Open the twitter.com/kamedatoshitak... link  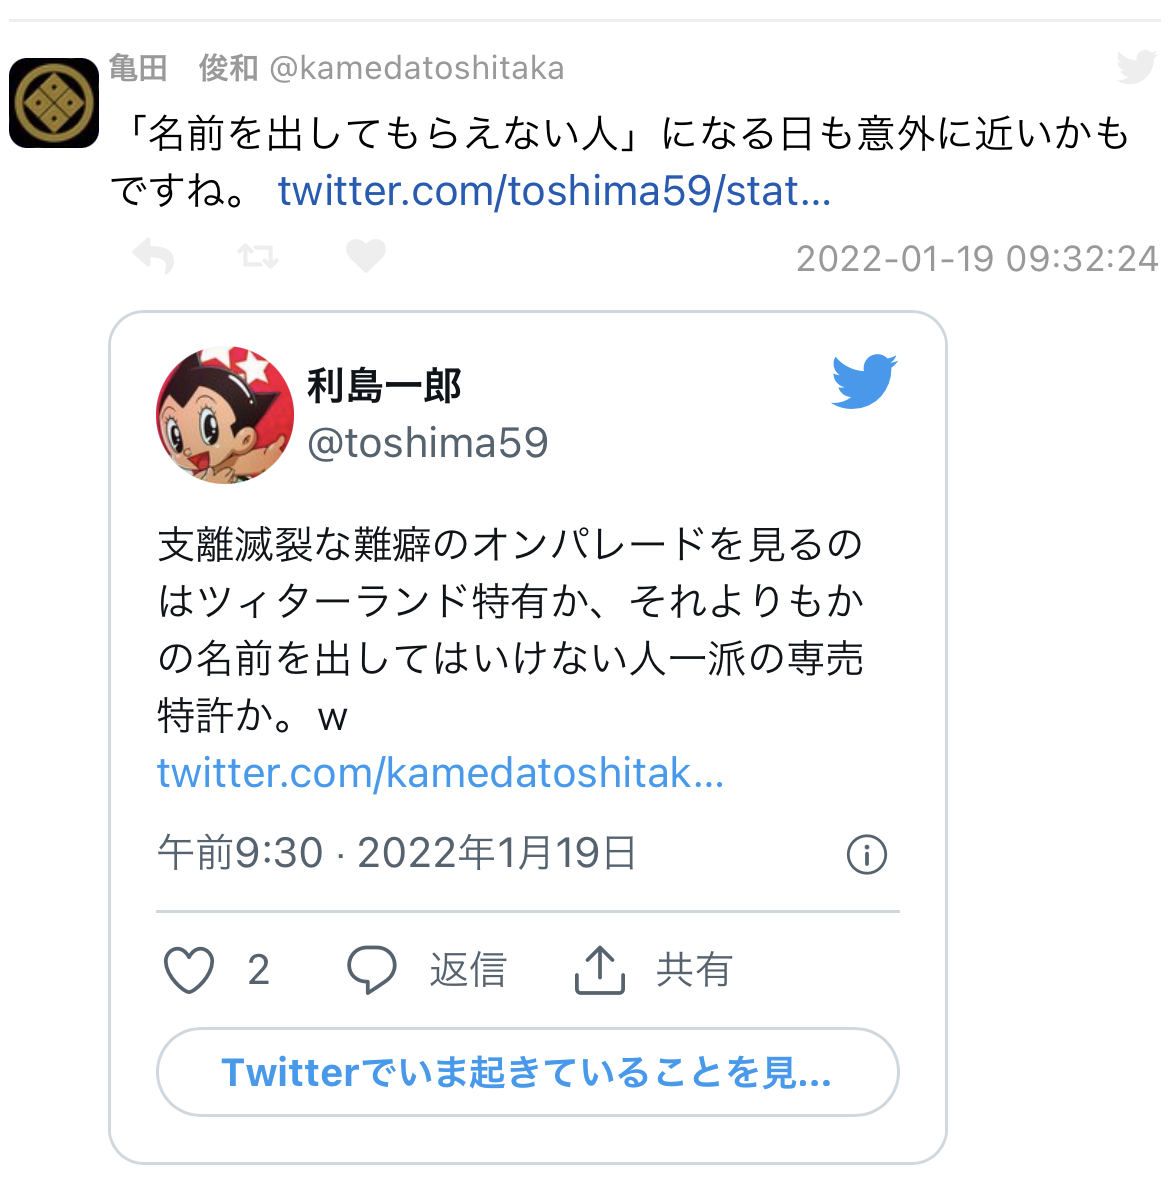440,773
